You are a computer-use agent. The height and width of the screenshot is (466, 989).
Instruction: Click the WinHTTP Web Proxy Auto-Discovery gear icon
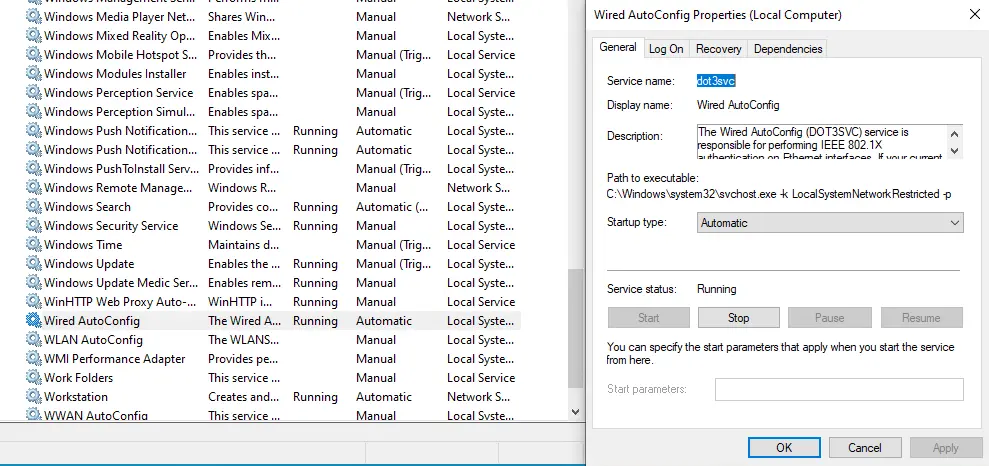pyautogui.click(x=33, y=301)
